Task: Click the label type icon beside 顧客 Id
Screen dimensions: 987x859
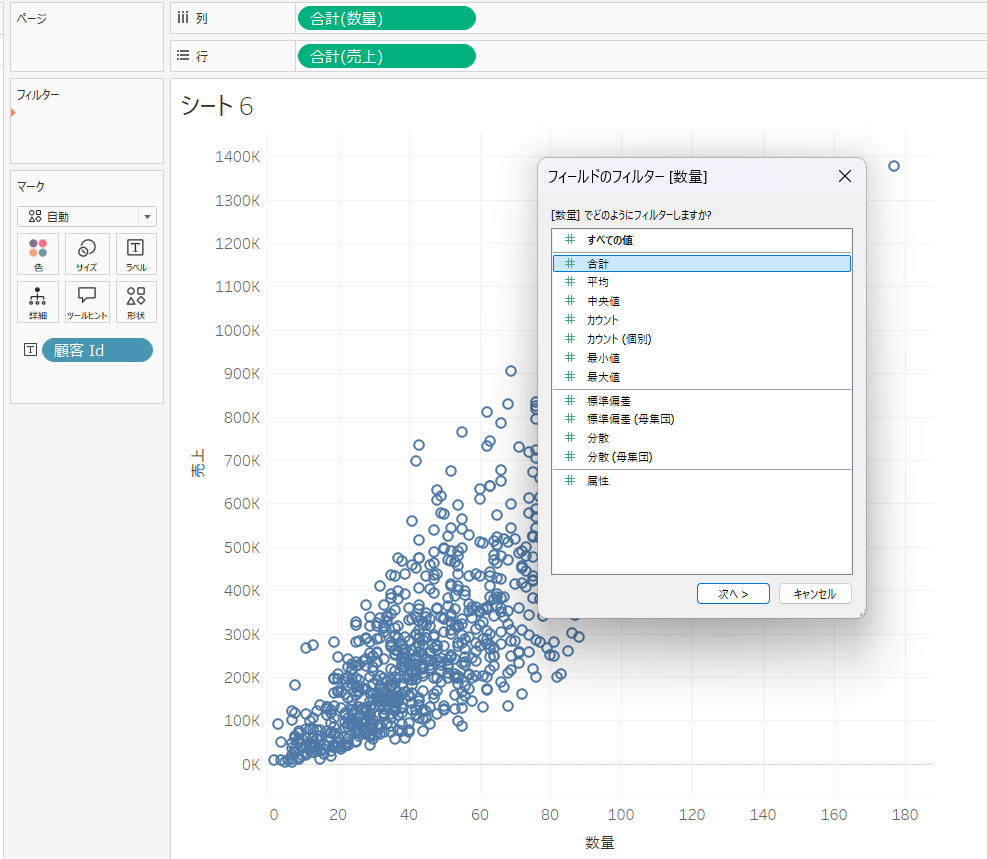Action: (30, 350)
